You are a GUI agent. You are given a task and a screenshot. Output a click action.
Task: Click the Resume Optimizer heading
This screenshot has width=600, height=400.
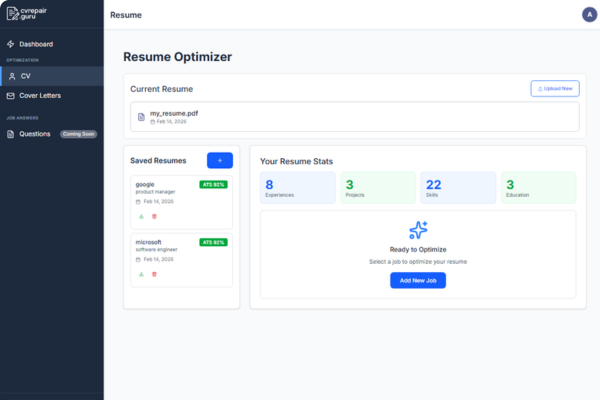tap(178, 57)
